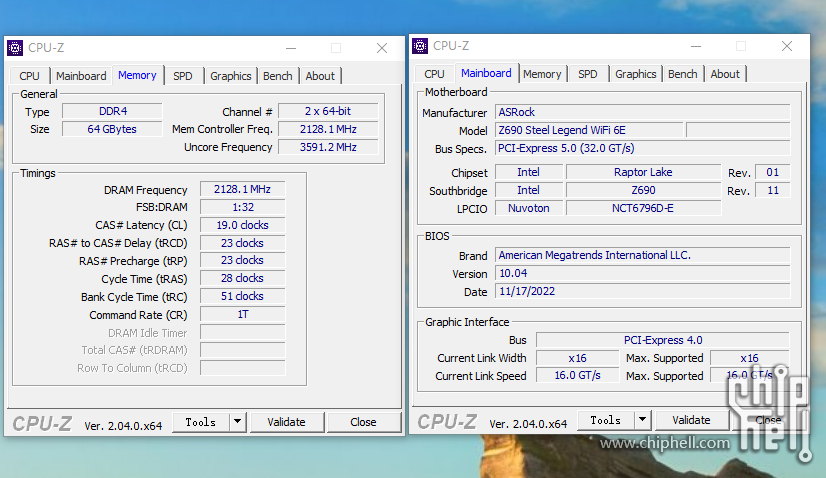
Task: Click the CPU-Z app icon in the left window title bar
Action: coord(15,48)
